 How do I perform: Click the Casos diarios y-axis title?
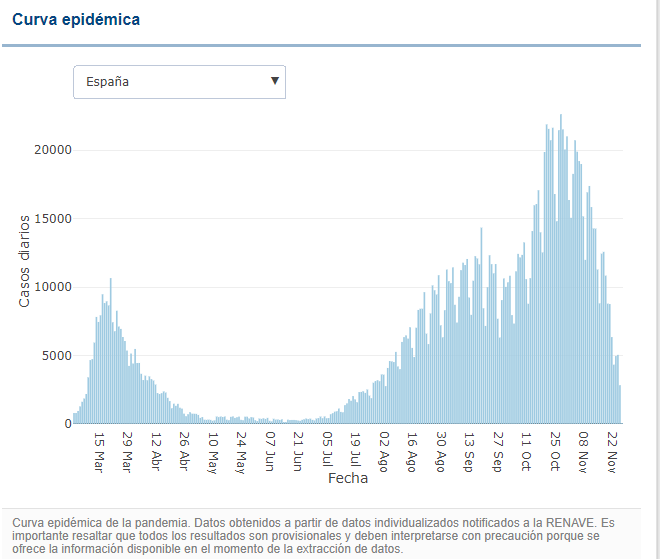point(26,262)
